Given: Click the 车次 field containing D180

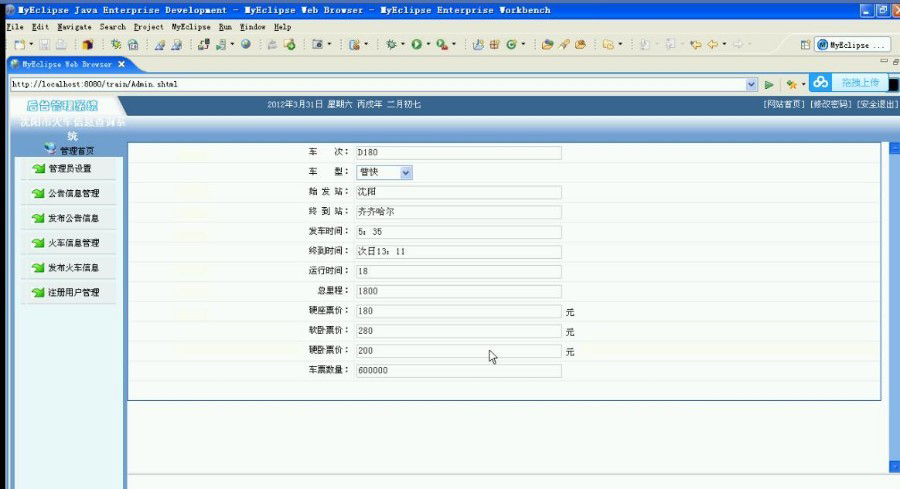Looking at the screenshot, I should point(459,153).
